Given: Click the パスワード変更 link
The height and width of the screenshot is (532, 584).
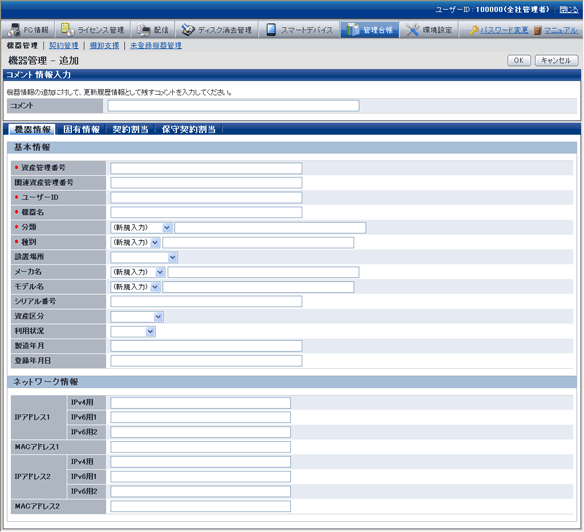Looking at the screenshot, I should 504,30.
